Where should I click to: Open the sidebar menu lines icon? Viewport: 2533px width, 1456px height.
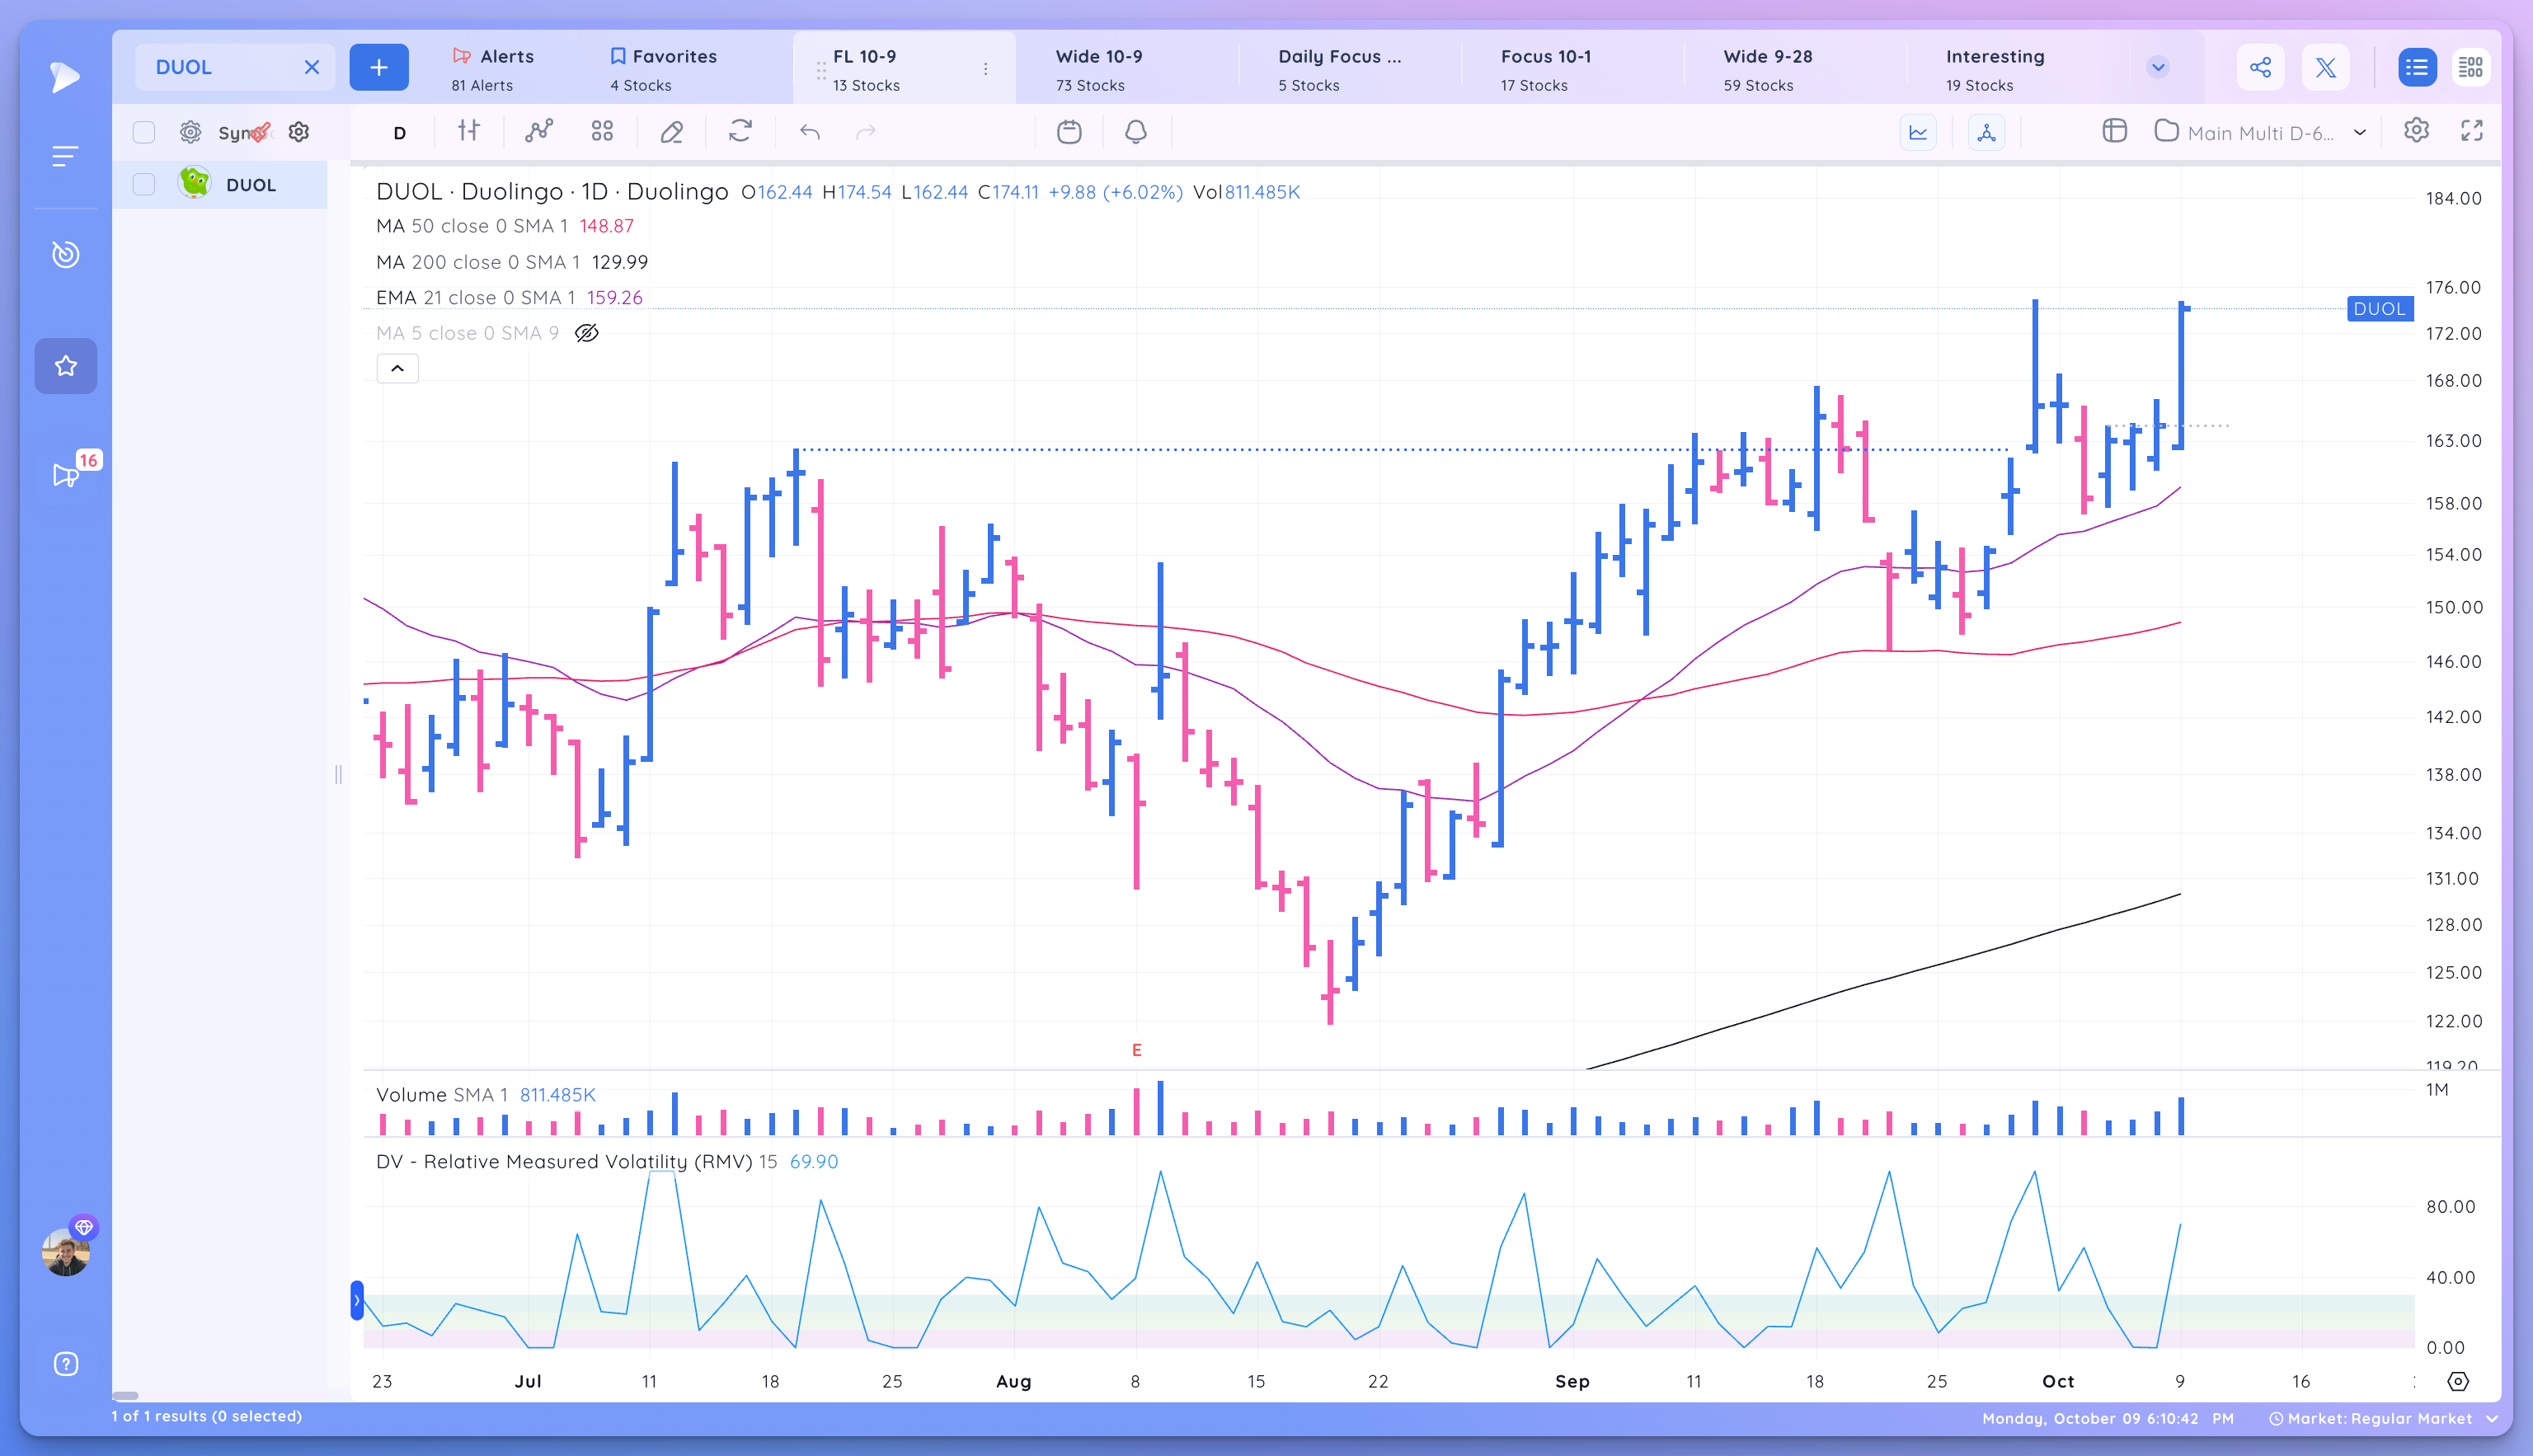click(65, 156)
